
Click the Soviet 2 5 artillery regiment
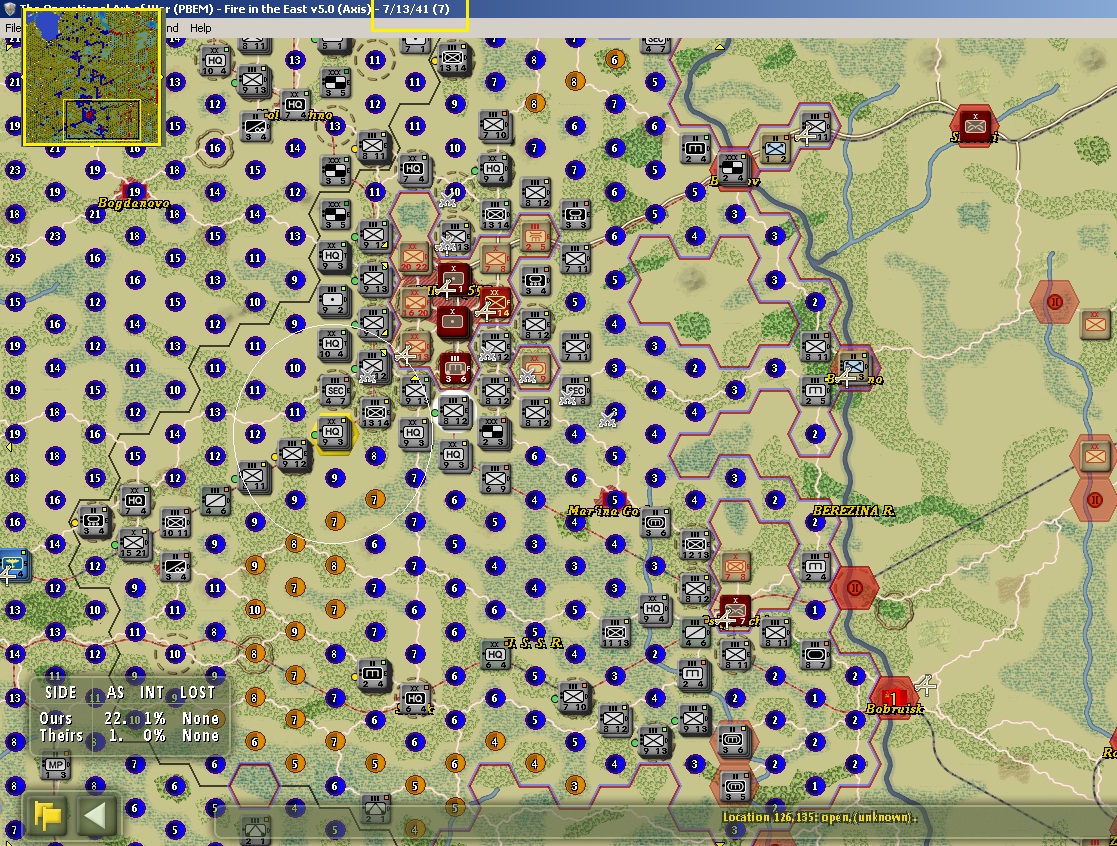[x=534, y=236]
